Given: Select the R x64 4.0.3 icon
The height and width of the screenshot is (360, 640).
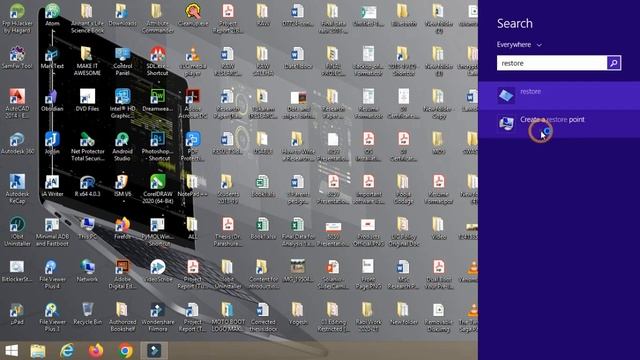Looking at the screenshot, I should [87, 185].
